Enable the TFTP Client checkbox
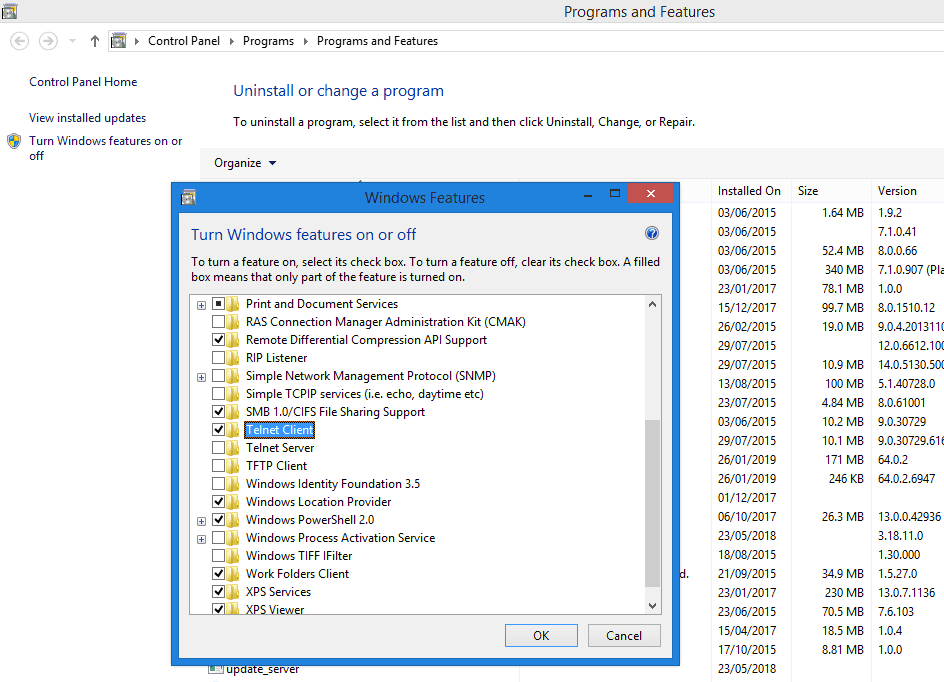This screenshot has height=682, width=944. tap(219, 466)
